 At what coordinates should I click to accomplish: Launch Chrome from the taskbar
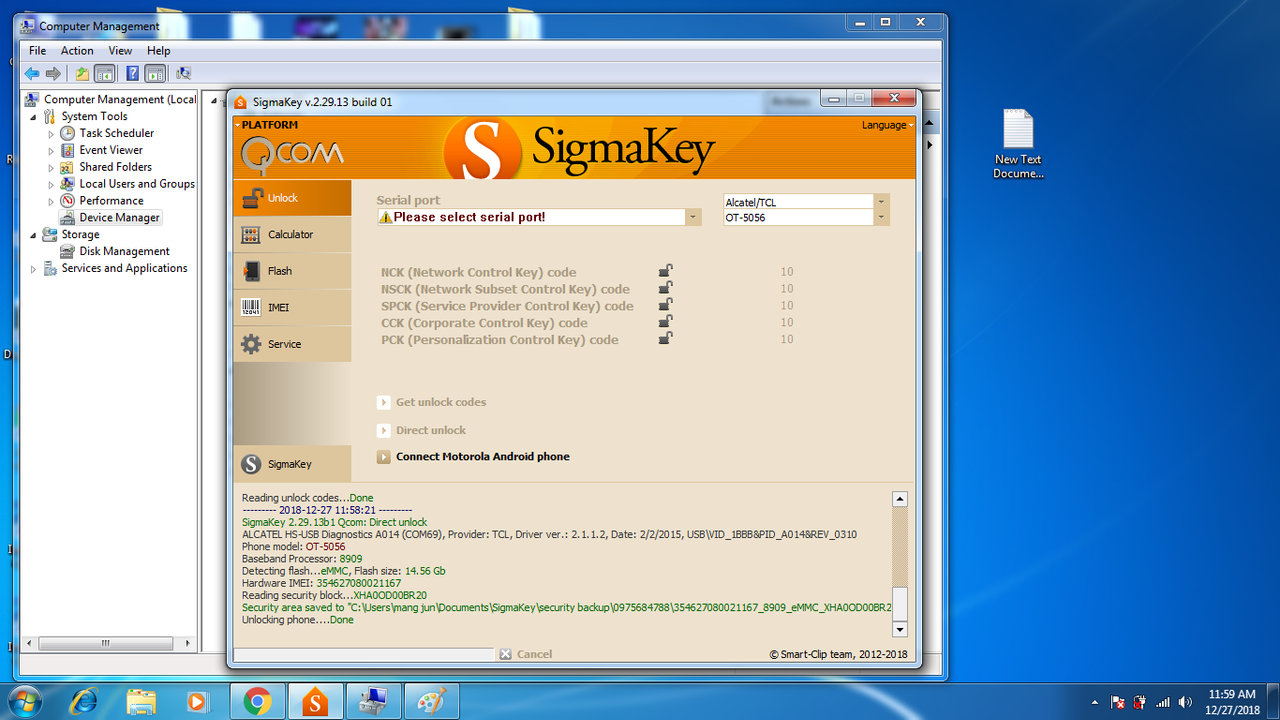pos(257,701)
